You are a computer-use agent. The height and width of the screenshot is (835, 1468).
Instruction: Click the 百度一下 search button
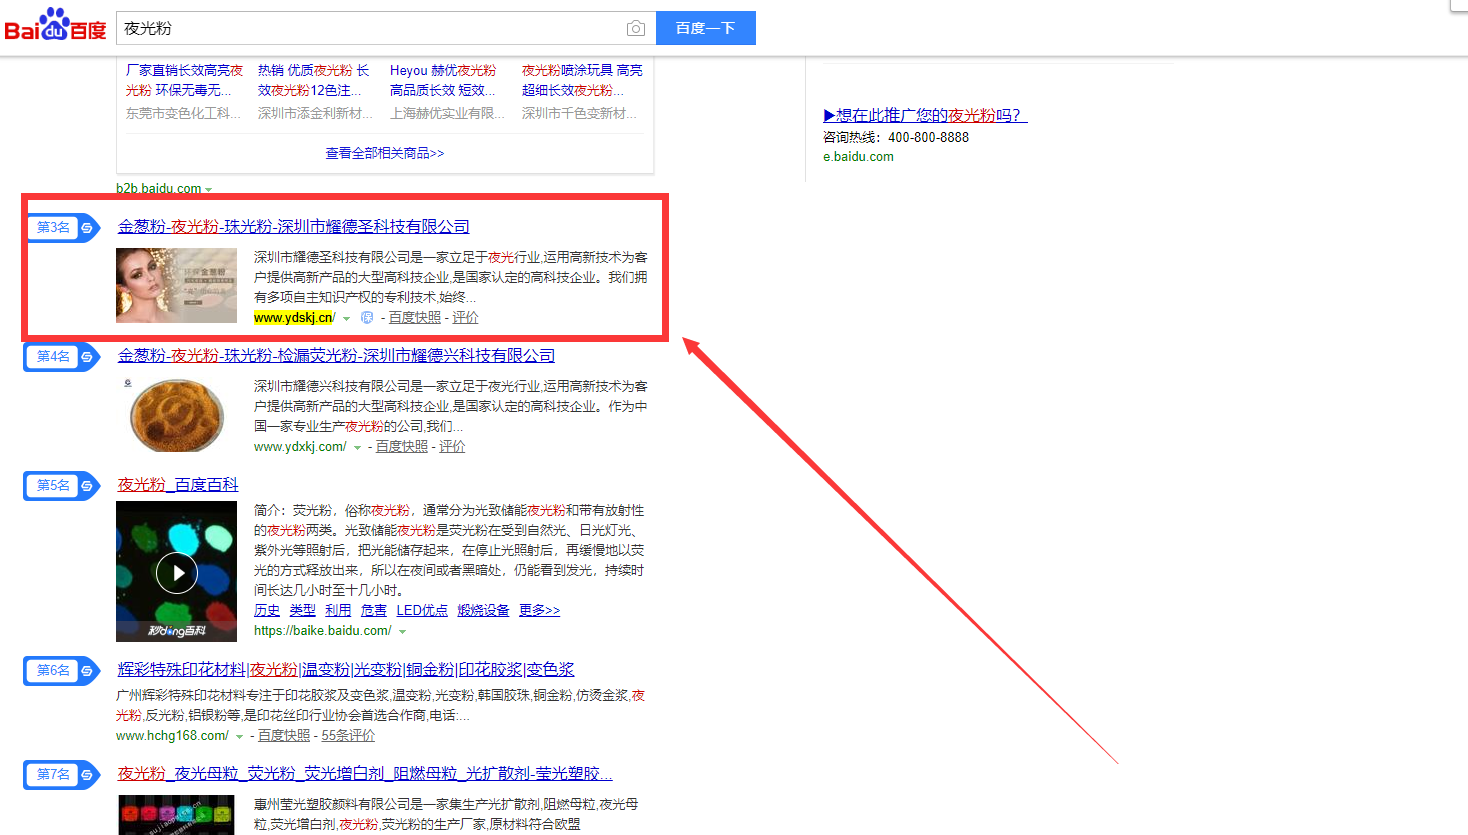coord(706,28)
